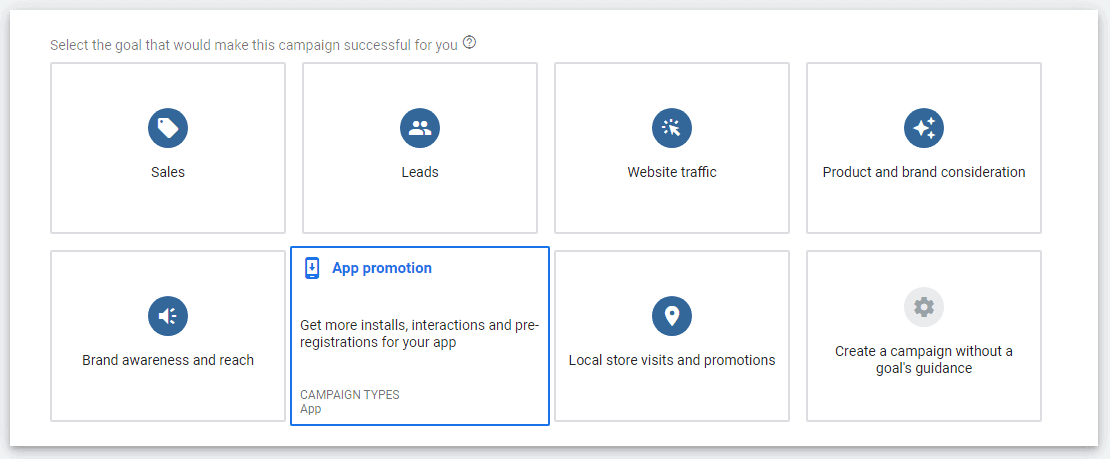
Task: Choose the sparkle icon for brand consideration
Action: pos(924,128)
